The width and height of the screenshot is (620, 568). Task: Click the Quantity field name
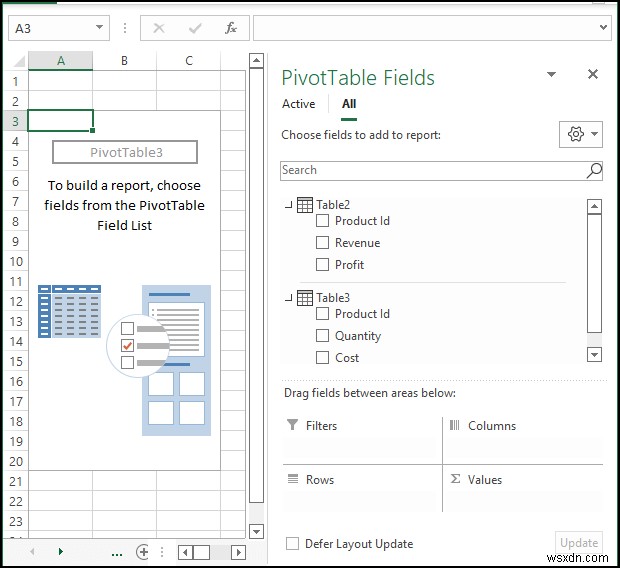click(x=358, y=336)
